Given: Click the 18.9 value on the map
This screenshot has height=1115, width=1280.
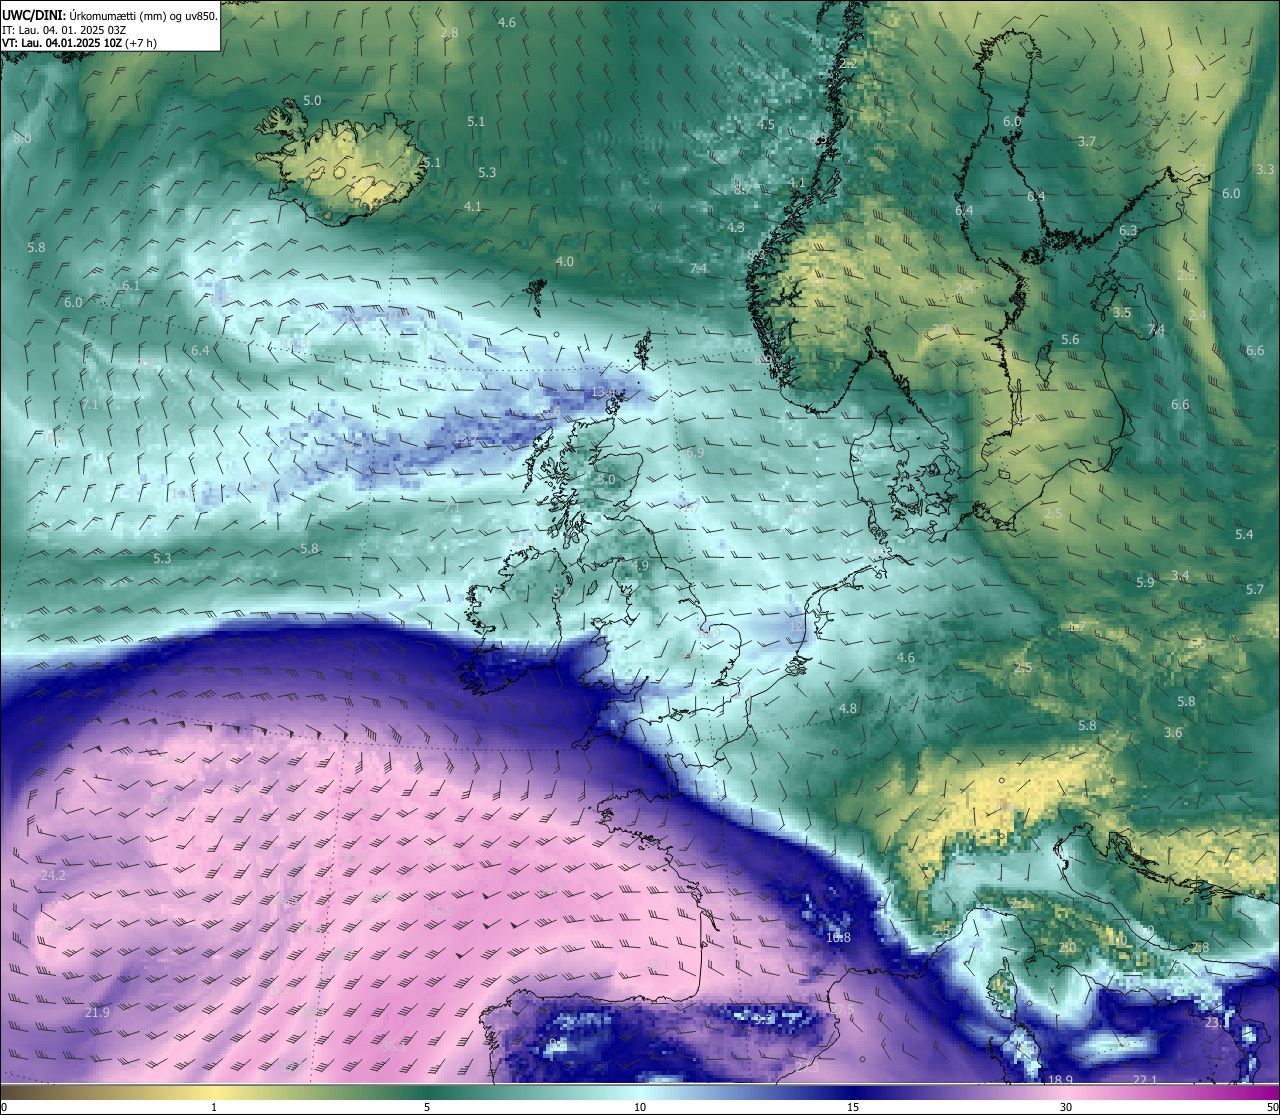Looking at the screenshot, I should click(1061, 1080).
